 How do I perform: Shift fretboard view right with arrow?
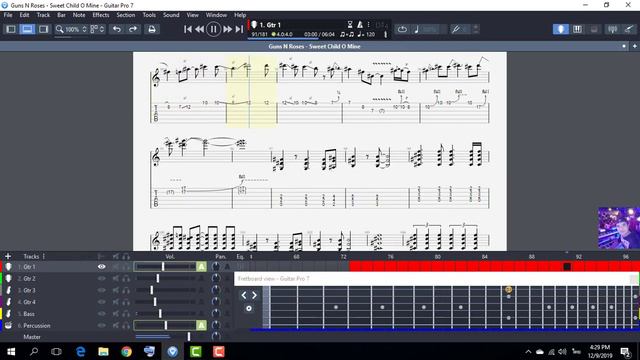(254, 295)
